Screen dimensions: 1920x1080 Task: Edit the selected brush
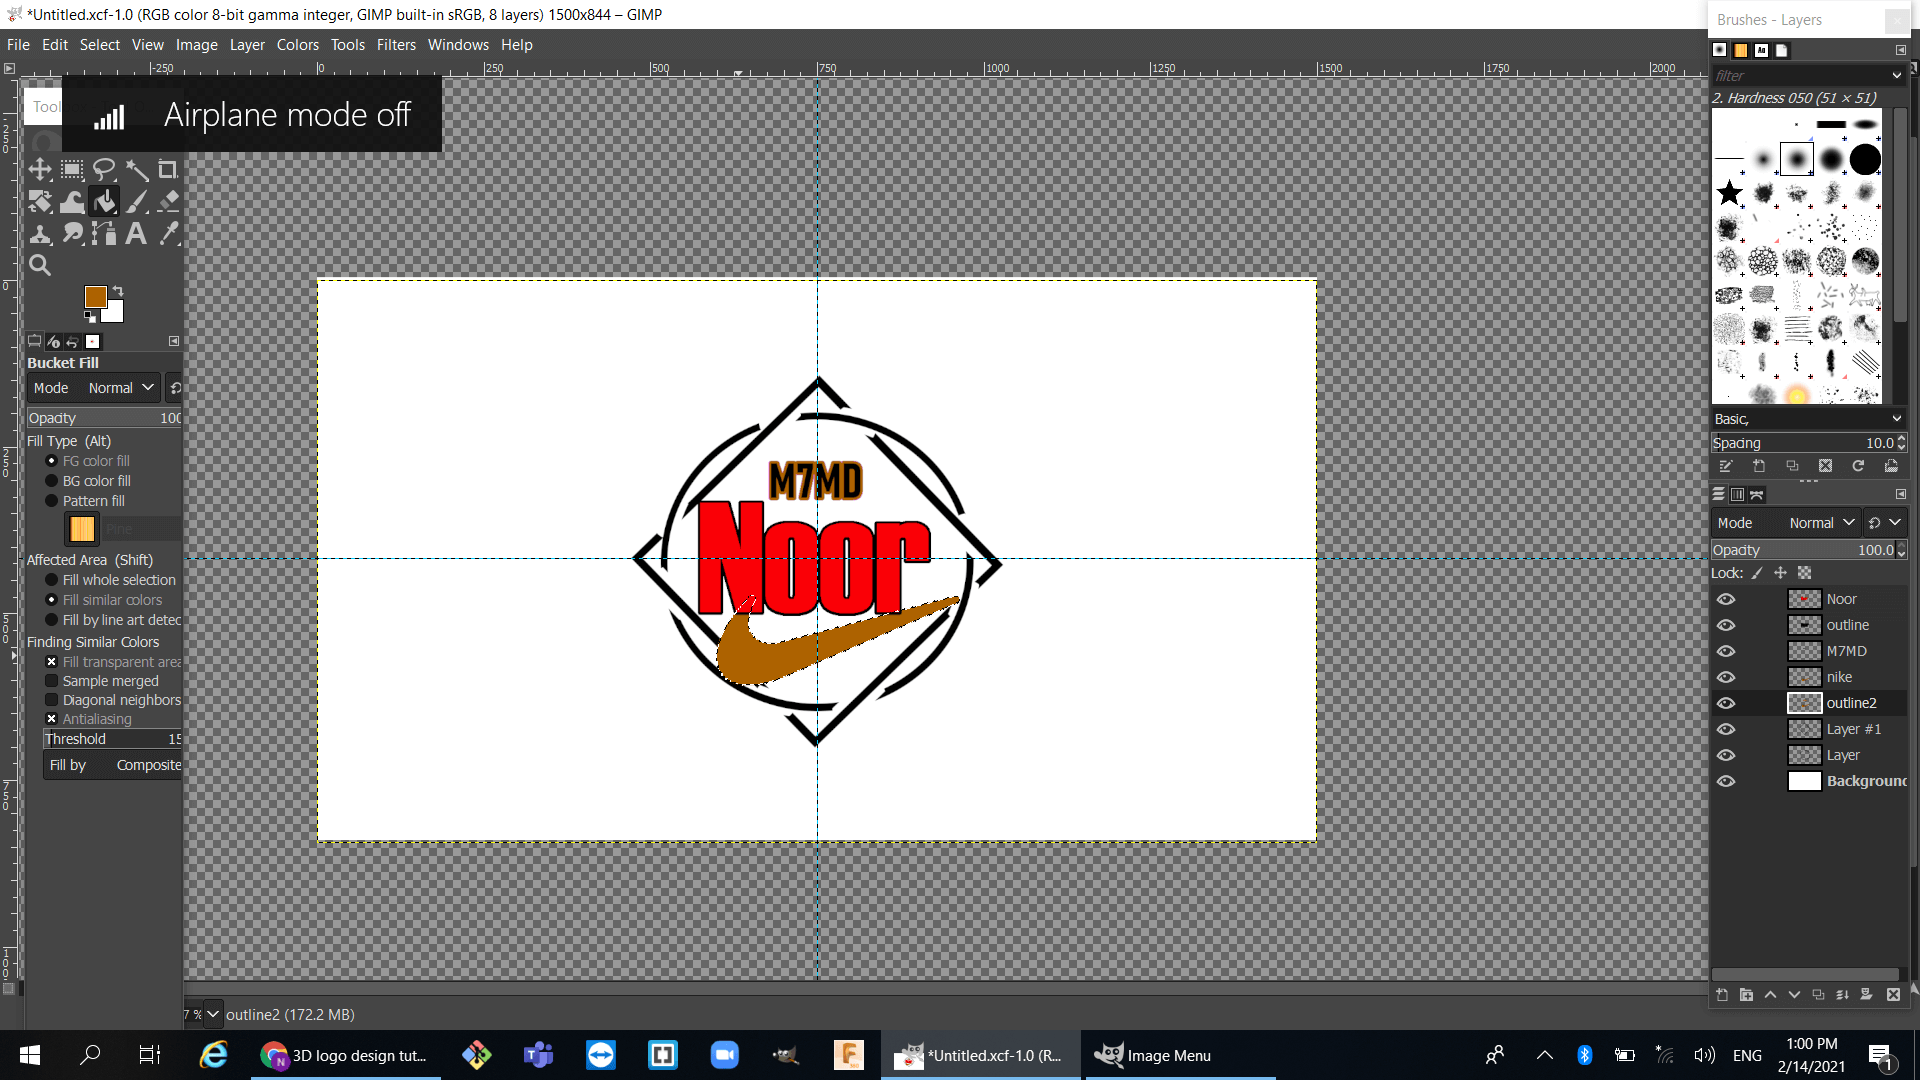point(1725,466)
